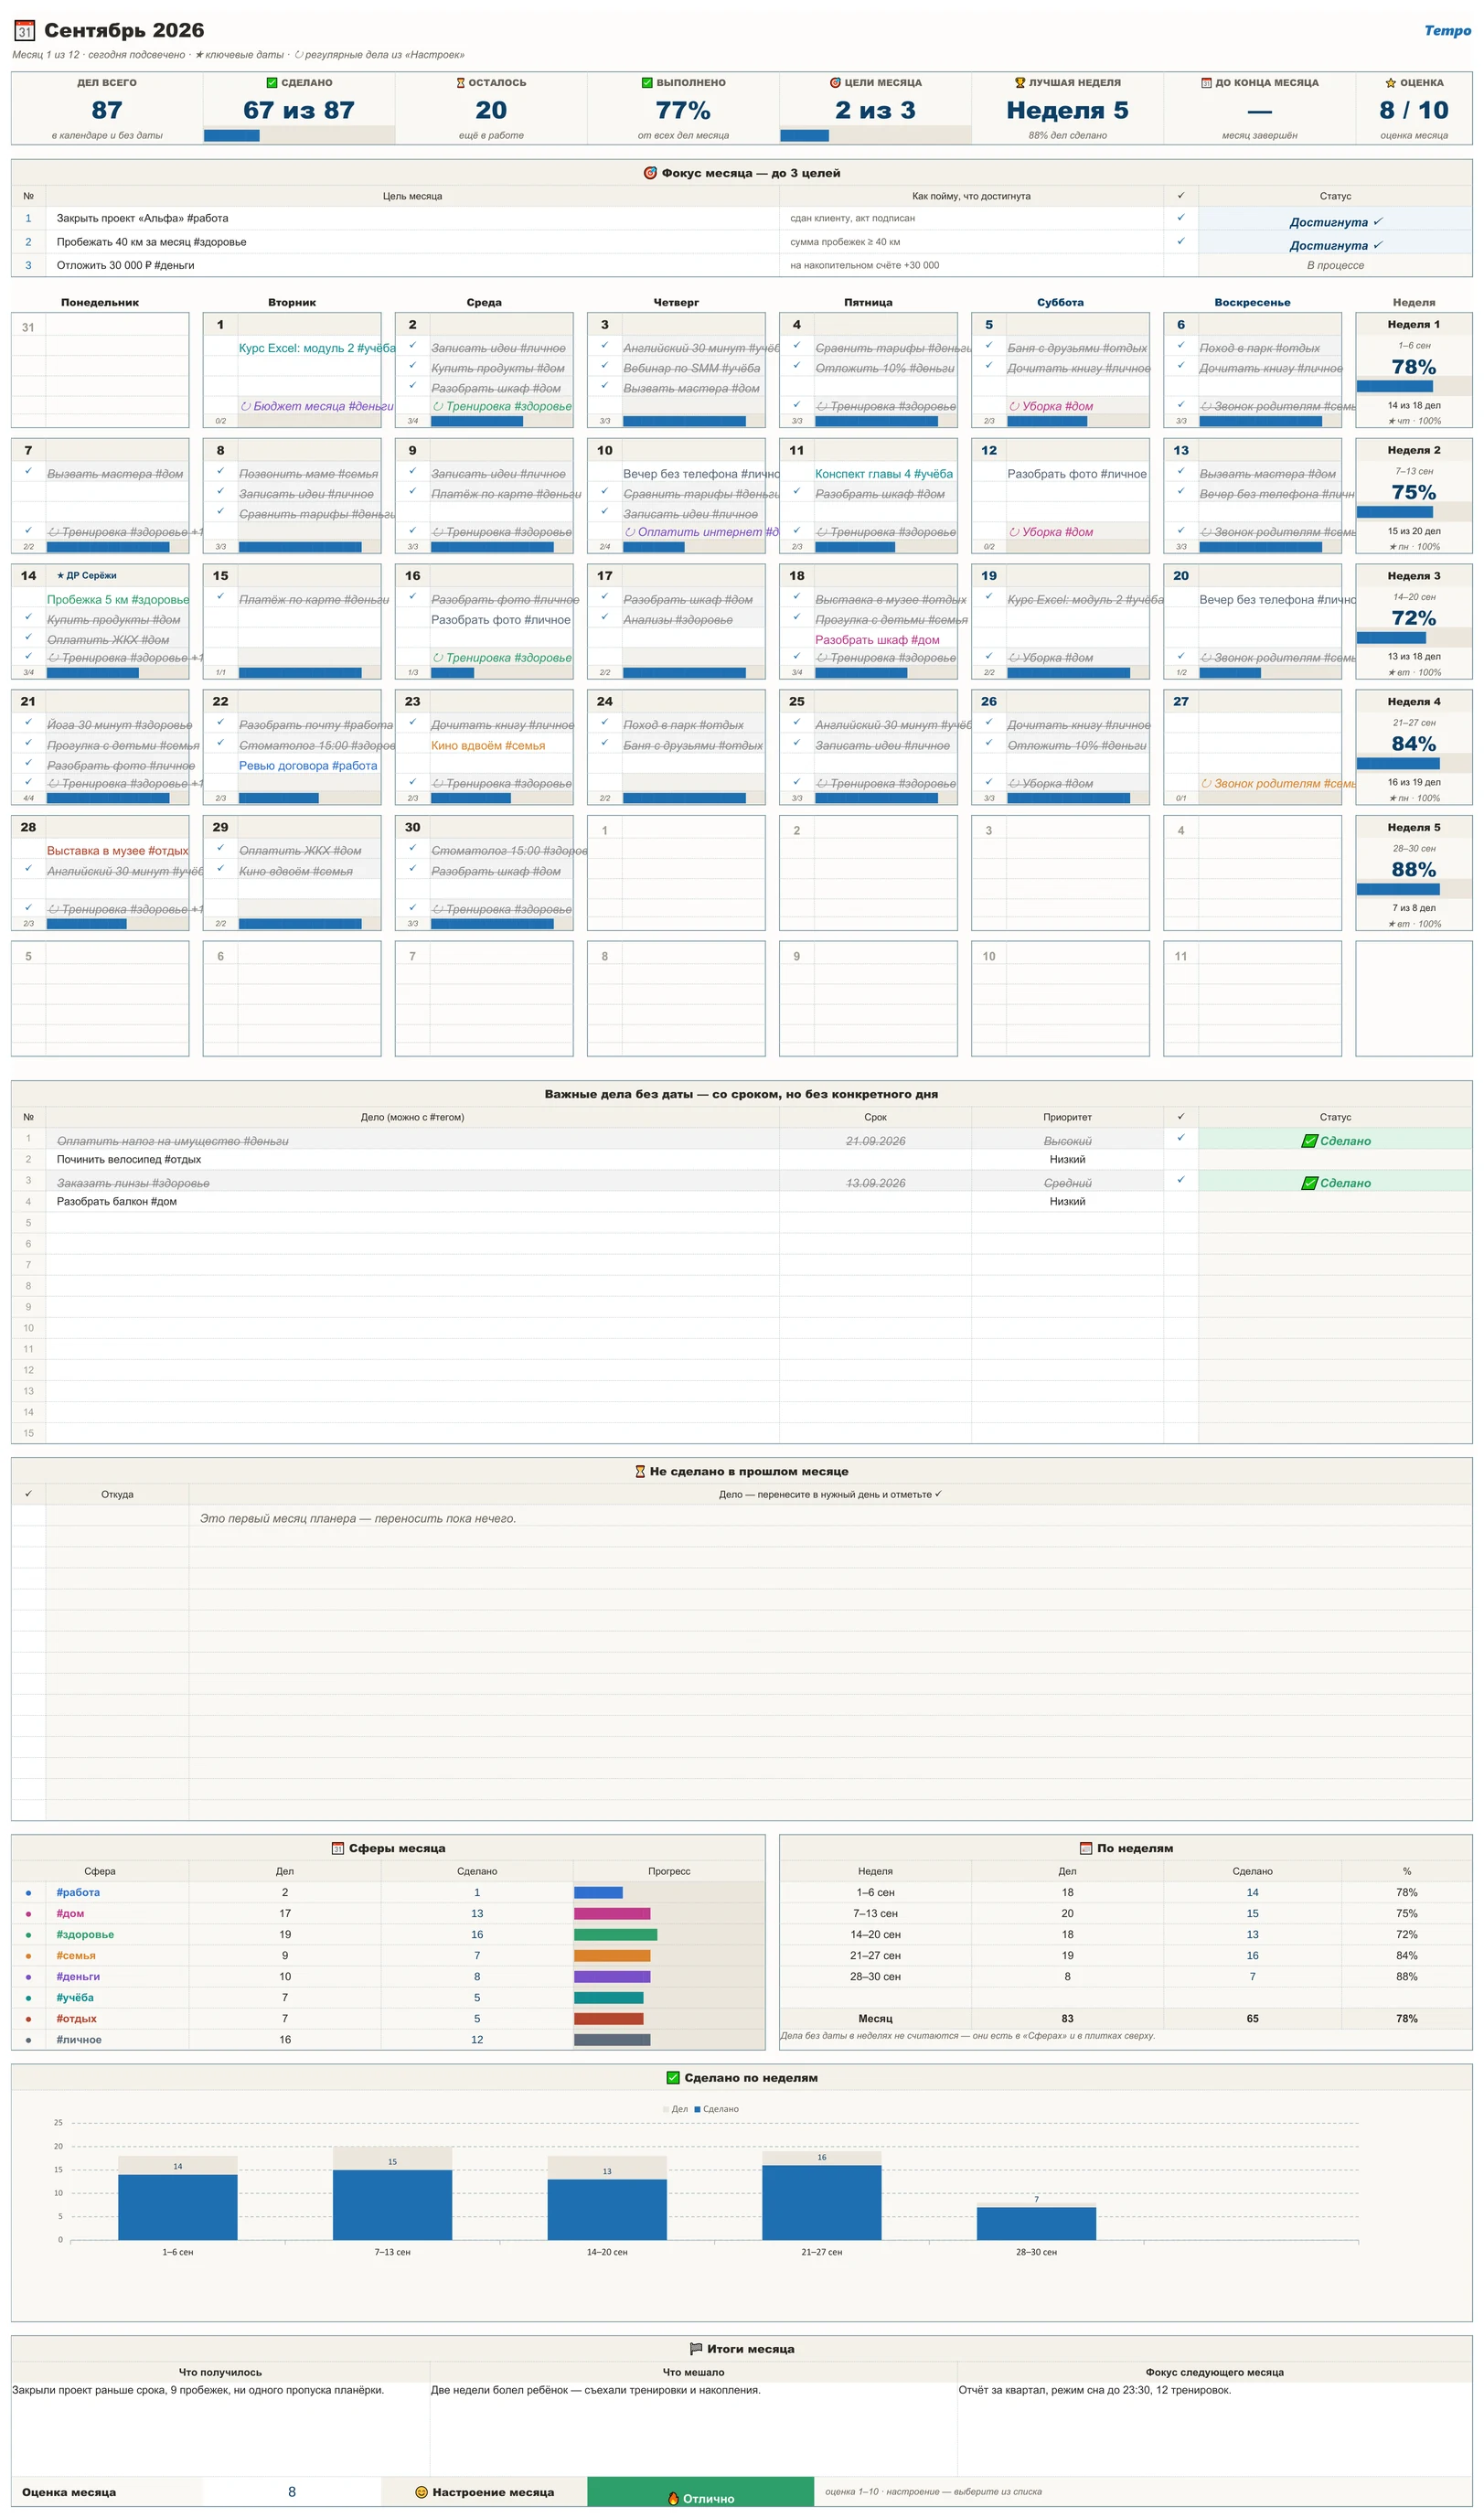Open priority dropdown Высокий for Оплатить налог
Viewport: 1484px width, 2518px height.
[1067, 1141]
